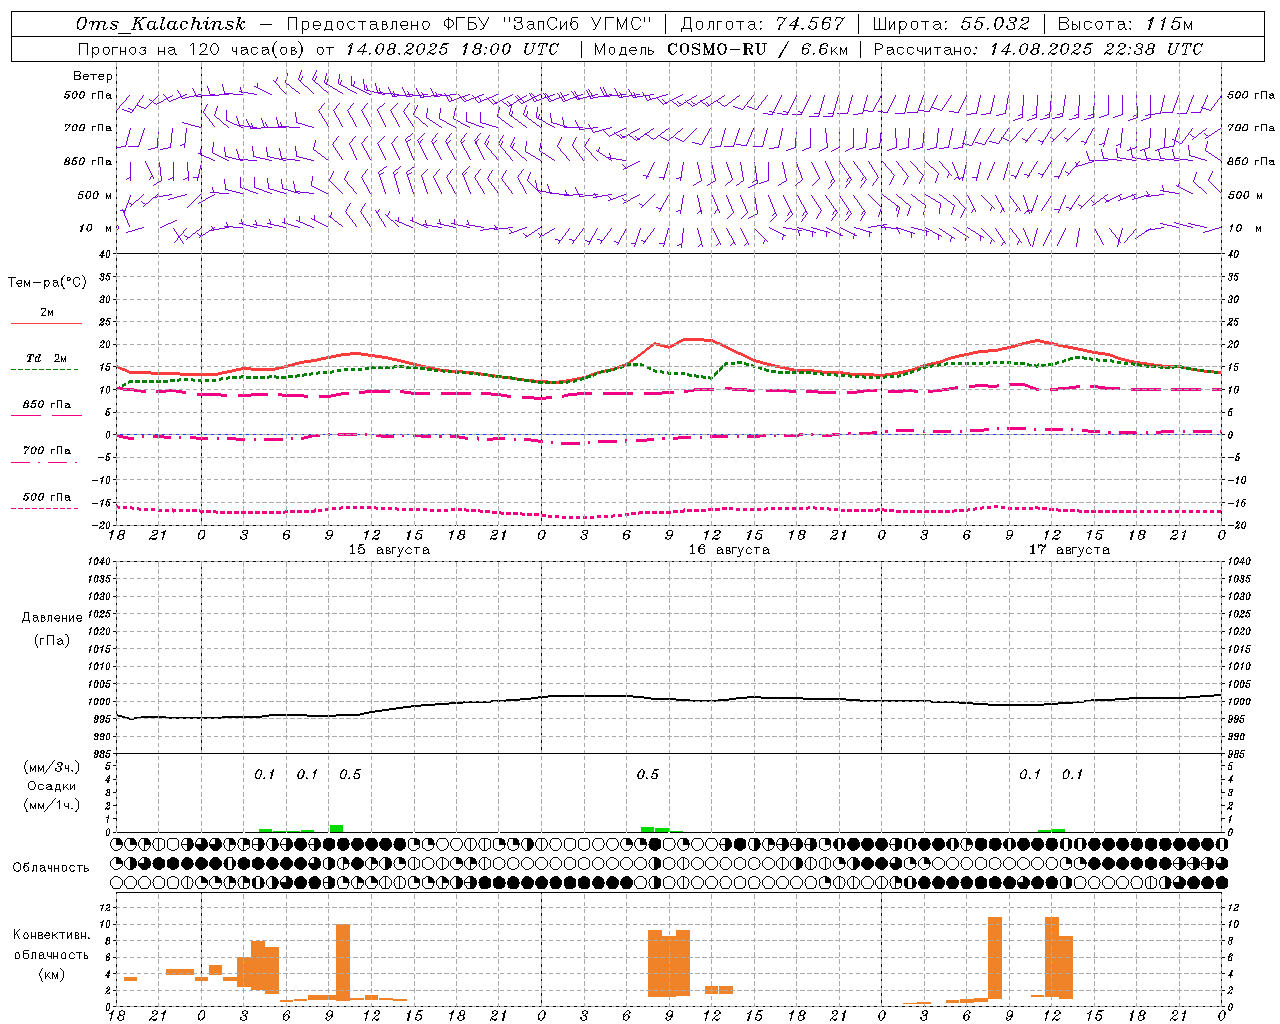Click the 'Облачность' cloud cover label
Viewport: 1280px width, 1024px height.
click(51, 868)
